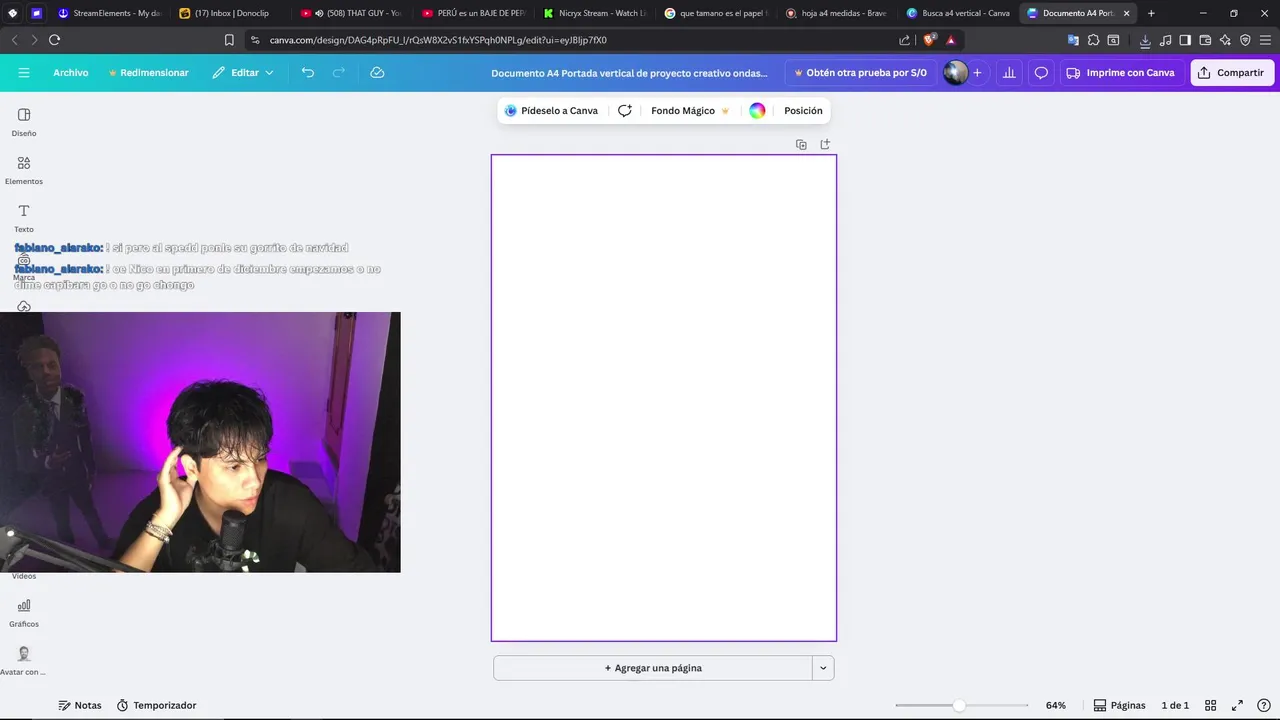
Task: Switch to the hoja a4 medidas tab
Action: pyautogui.click(x=836, y=13)
